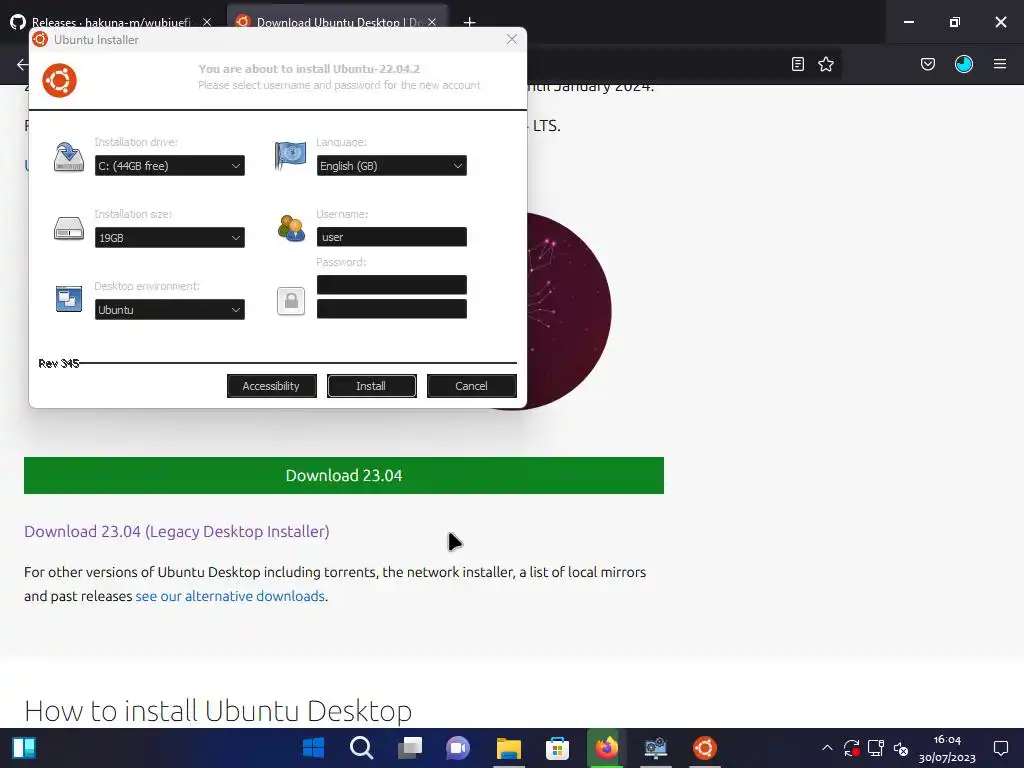
Task: Open the Installation size dropdown
Action: tap(170, 238)
